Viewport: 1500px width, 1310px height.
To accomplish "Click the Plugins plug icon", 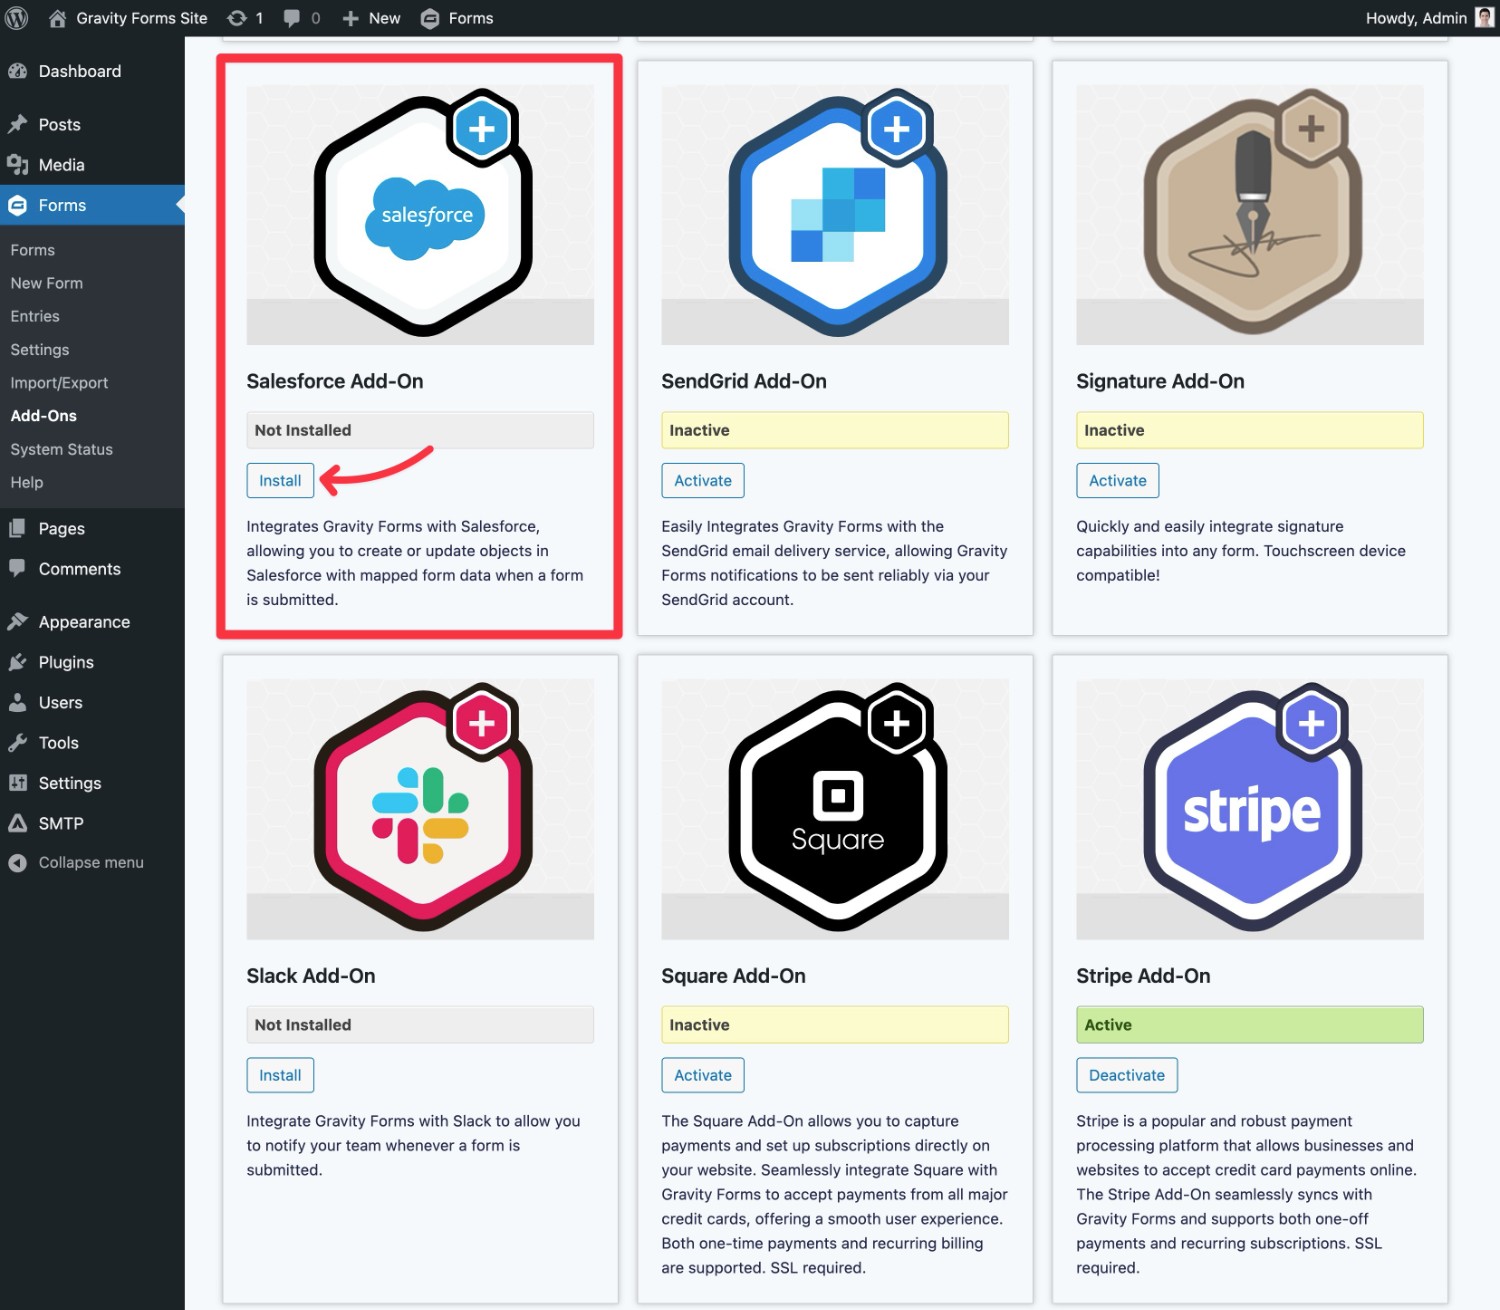I will tap(18, 662).
